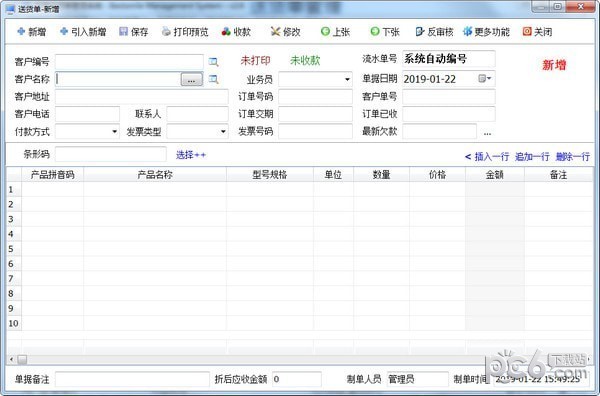600x396 pixels.
Task: Focus the 客户单号 input field
Action: tap(449, 96)
